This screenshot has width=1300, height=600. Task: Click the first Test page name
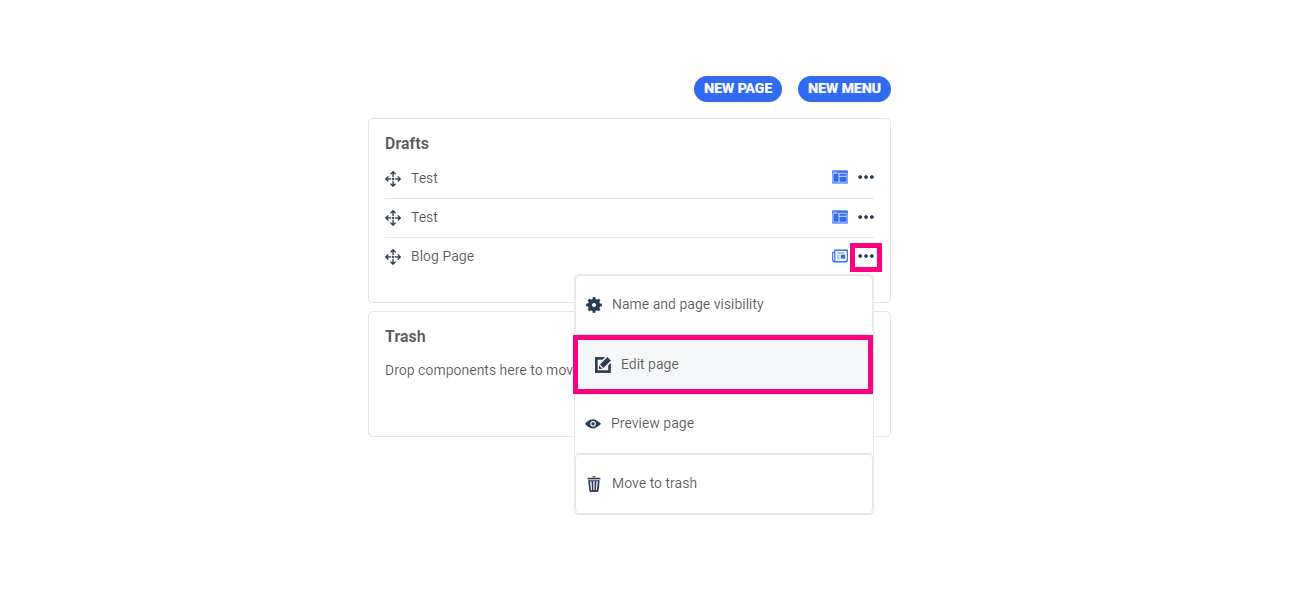click(424, 178)
